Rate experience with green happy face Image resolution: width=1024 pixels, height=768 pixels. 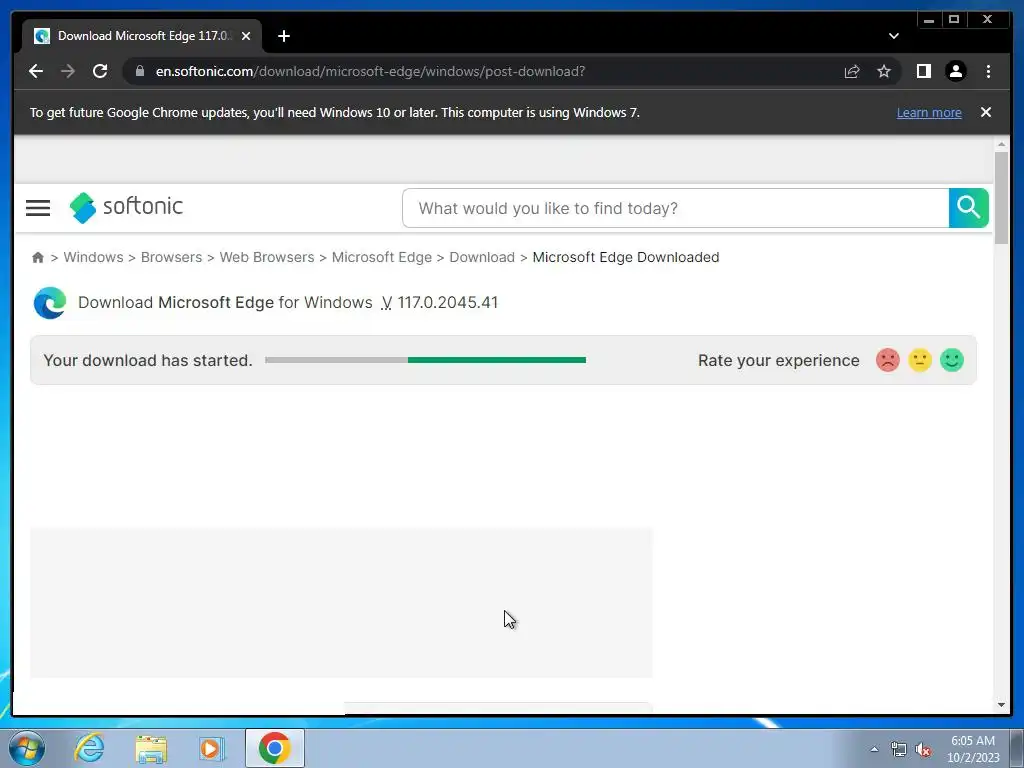click(x=952, y=360)
